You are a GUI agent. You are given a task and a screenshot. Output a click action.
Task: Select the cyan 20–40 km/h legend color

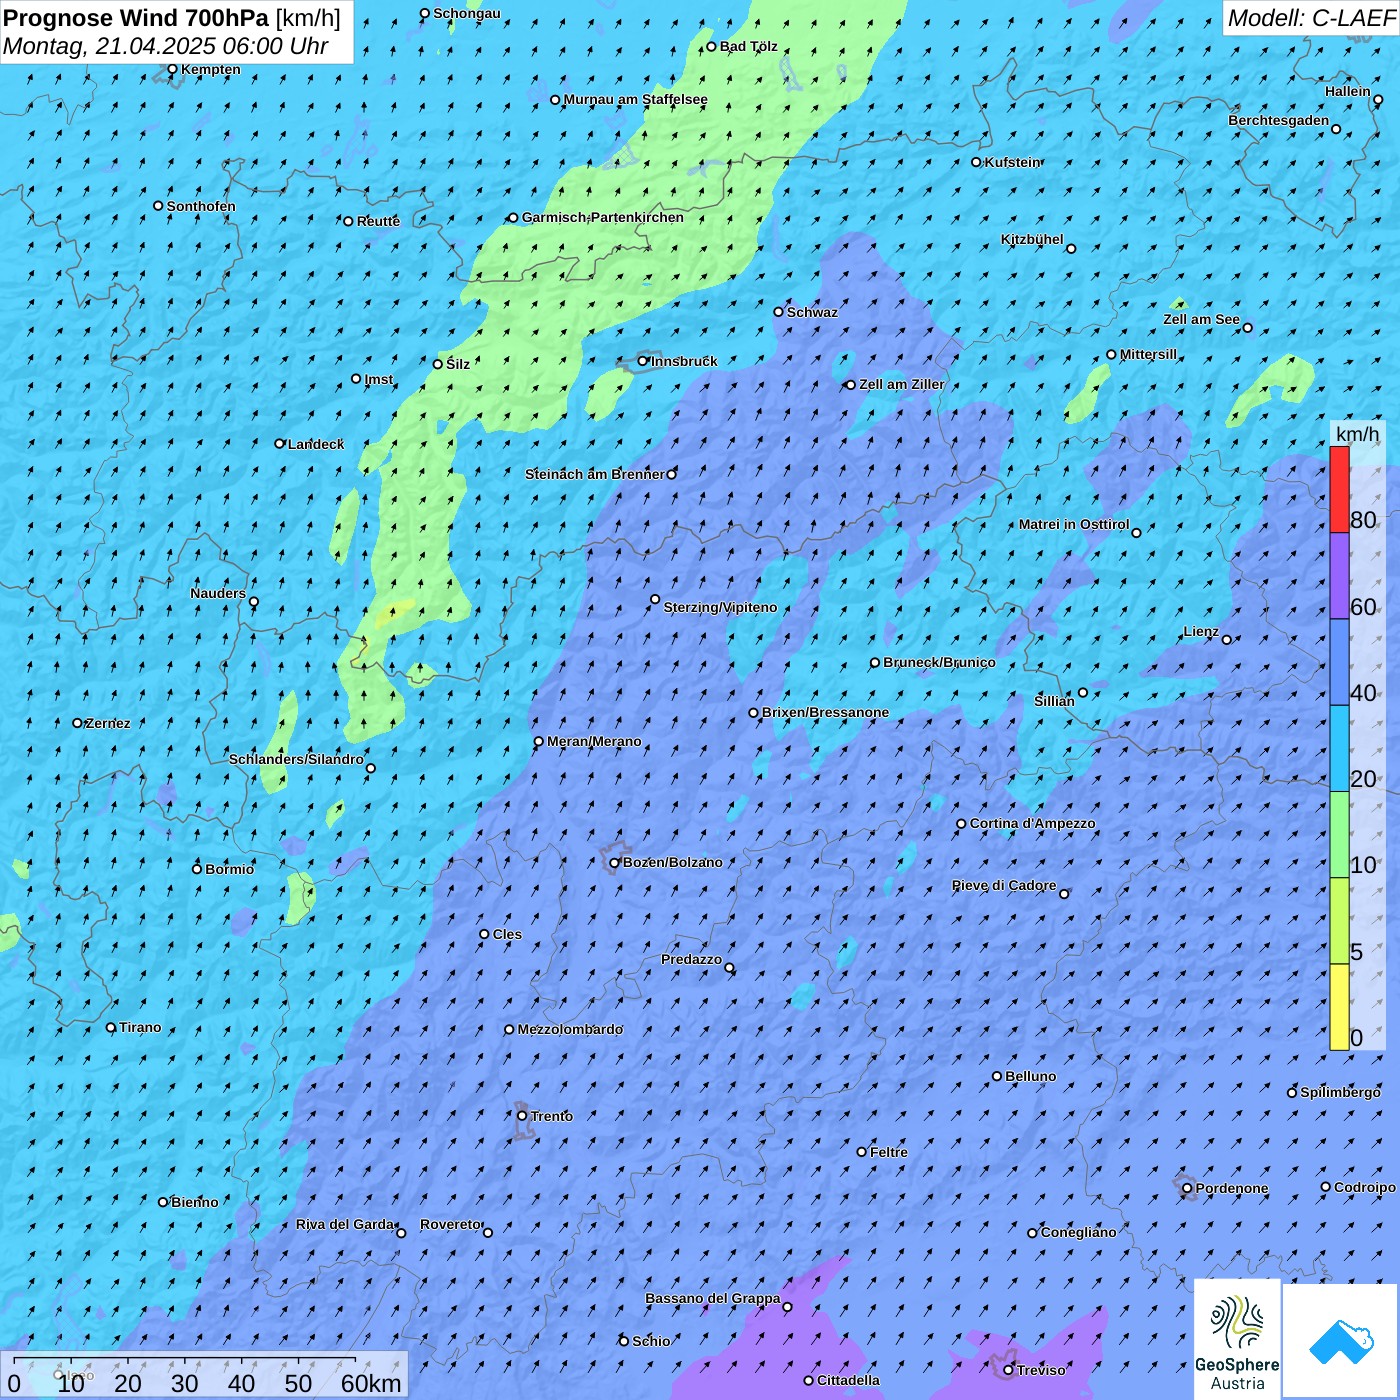click(x=1339, y=748)
